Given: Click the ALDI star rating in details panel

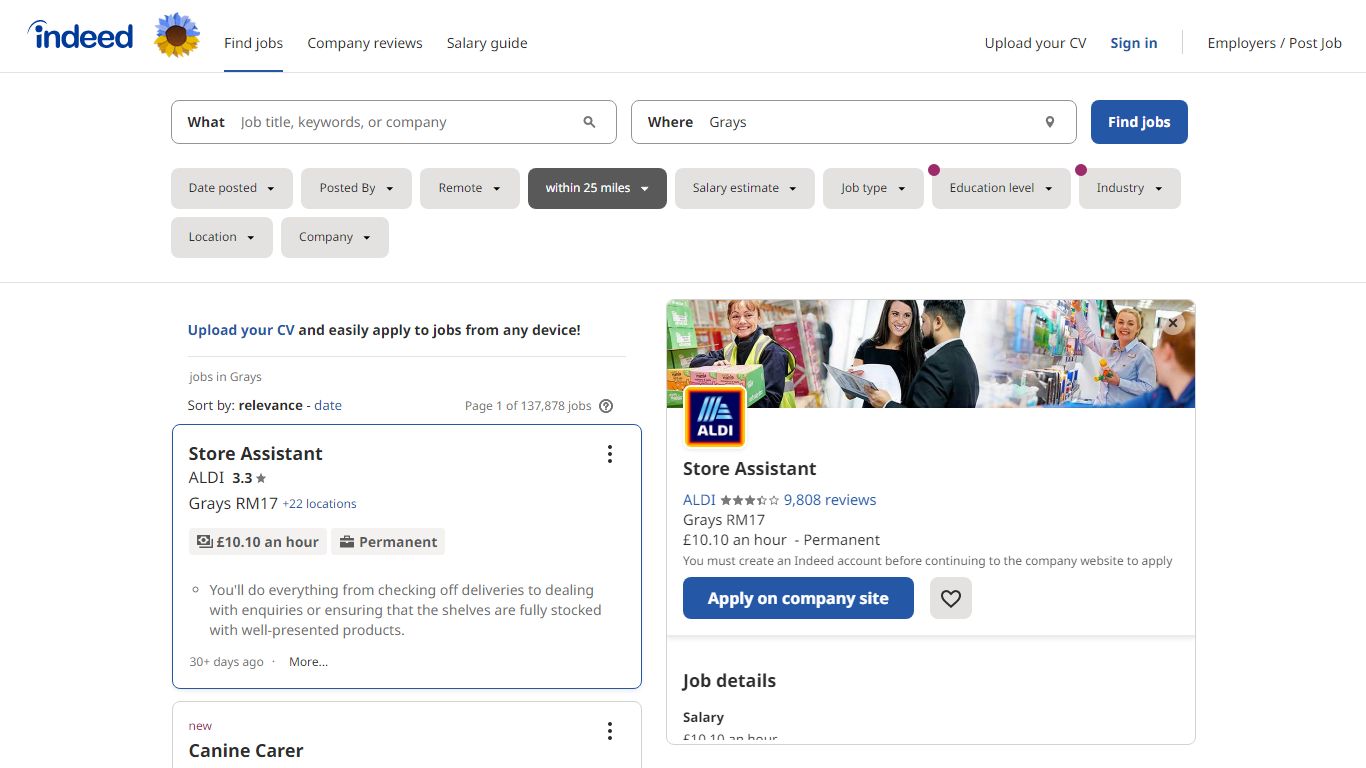Looking at the screenshot, I should (749, 500).
